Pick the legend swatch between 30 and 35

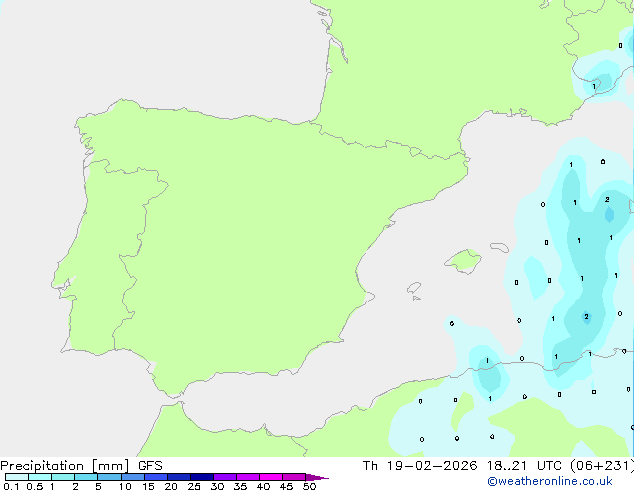pyautogui.click(x=225, y=477)
